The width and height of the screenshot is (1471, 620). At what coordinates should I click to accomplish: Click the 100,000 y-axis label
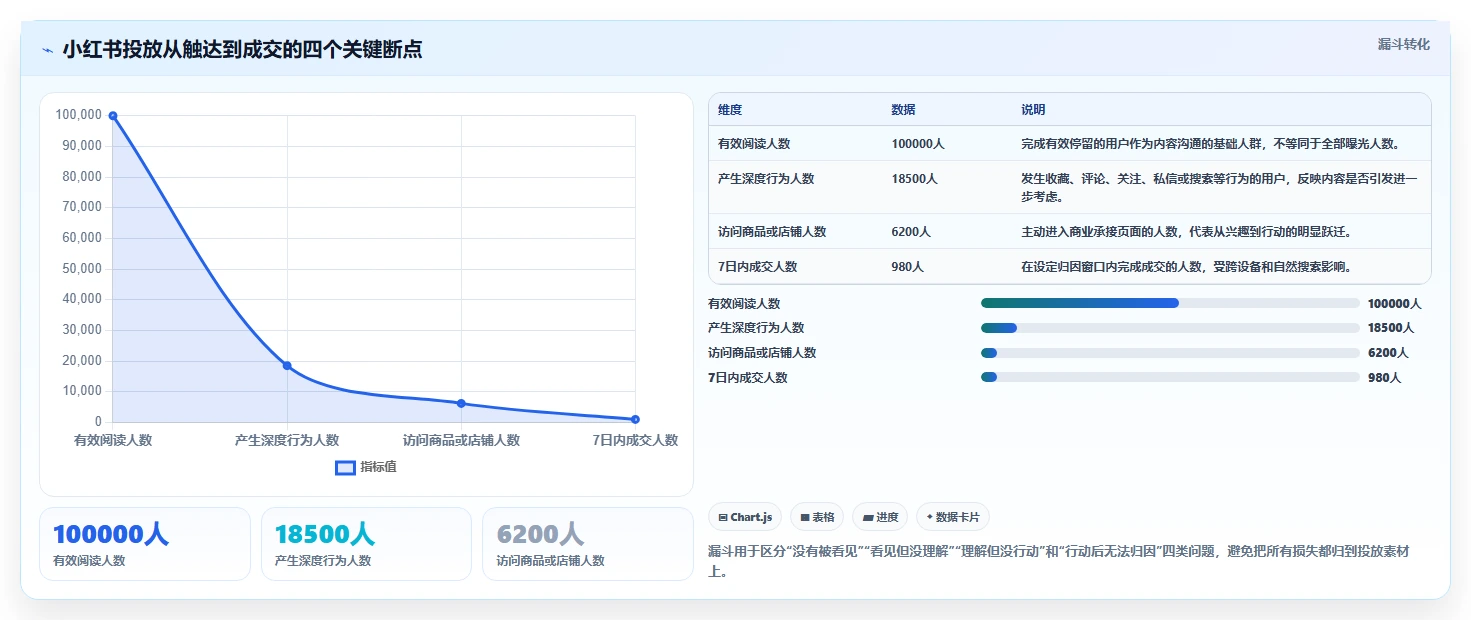[79, 115]
